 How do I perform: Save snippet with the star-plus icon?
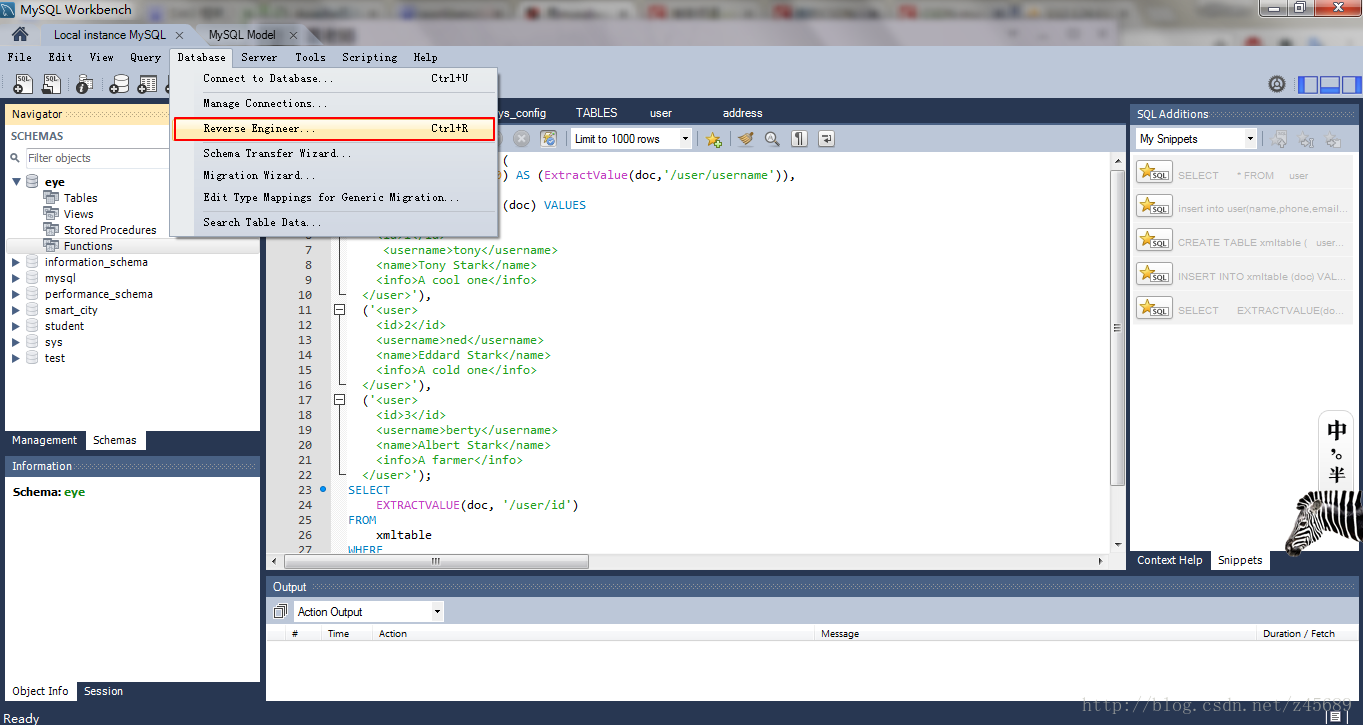[713, 139]
